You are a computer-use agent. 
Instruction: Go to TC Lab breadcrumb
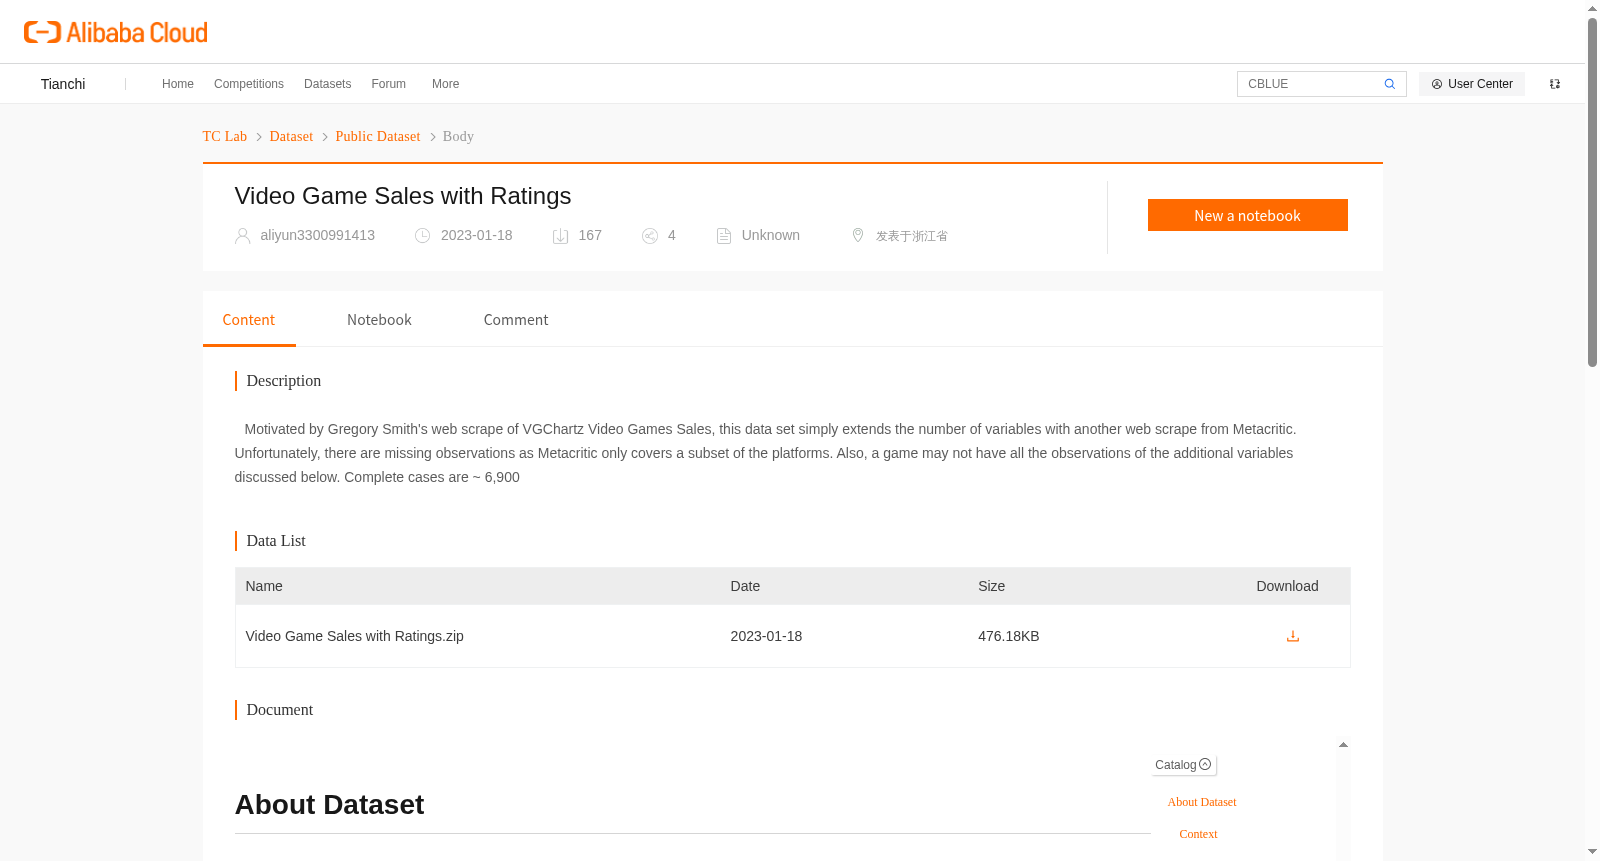[x=225, y=137]
